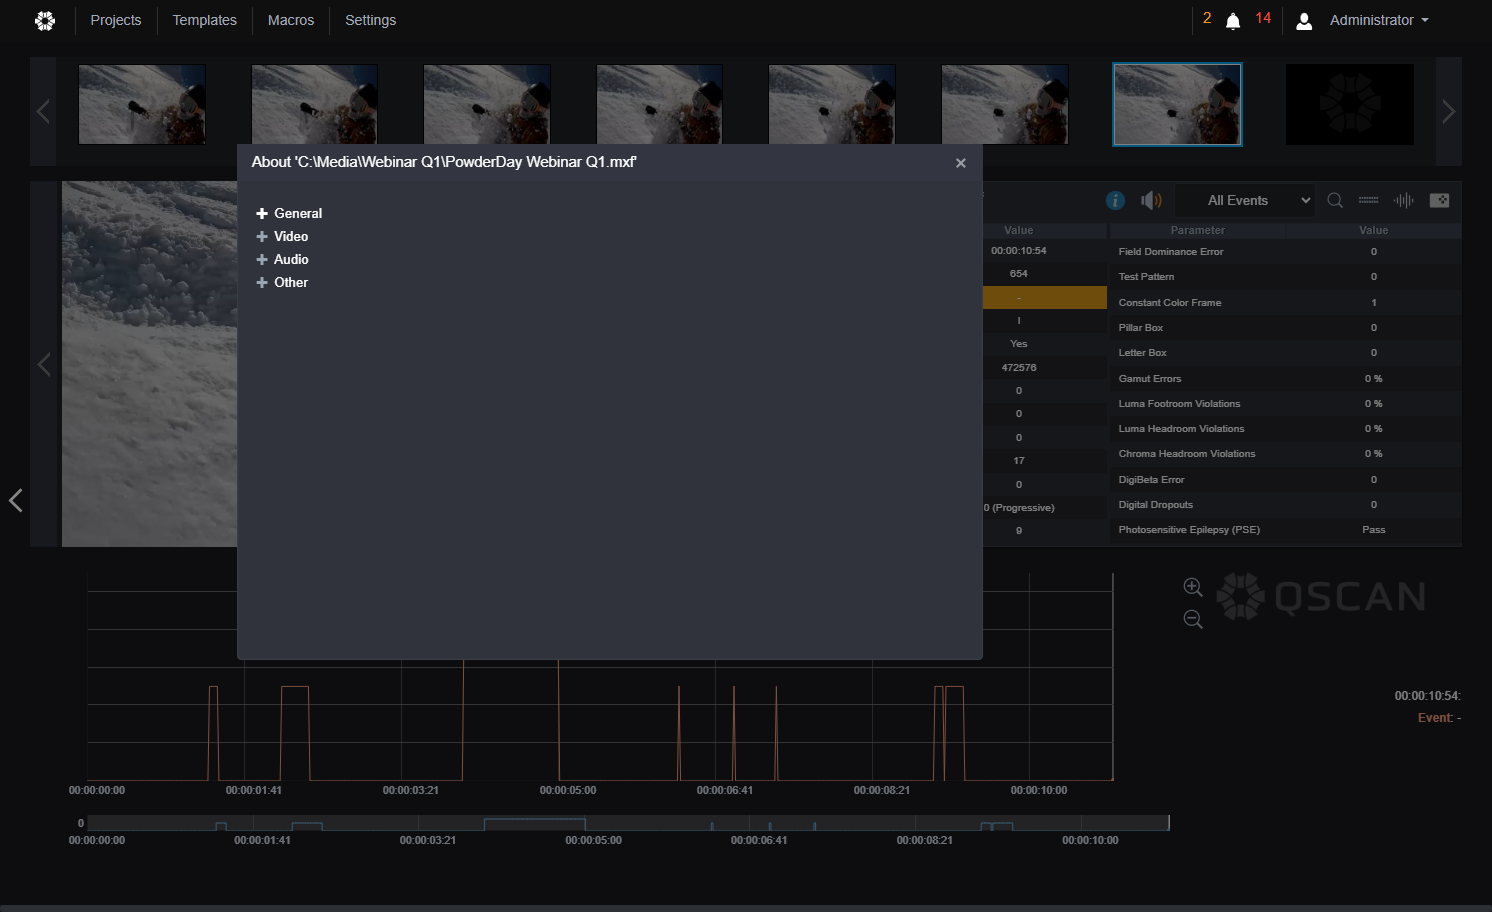Click the magnifier search icon beside All Events
1492x912 pixels.
click(x=1335, y=200)
